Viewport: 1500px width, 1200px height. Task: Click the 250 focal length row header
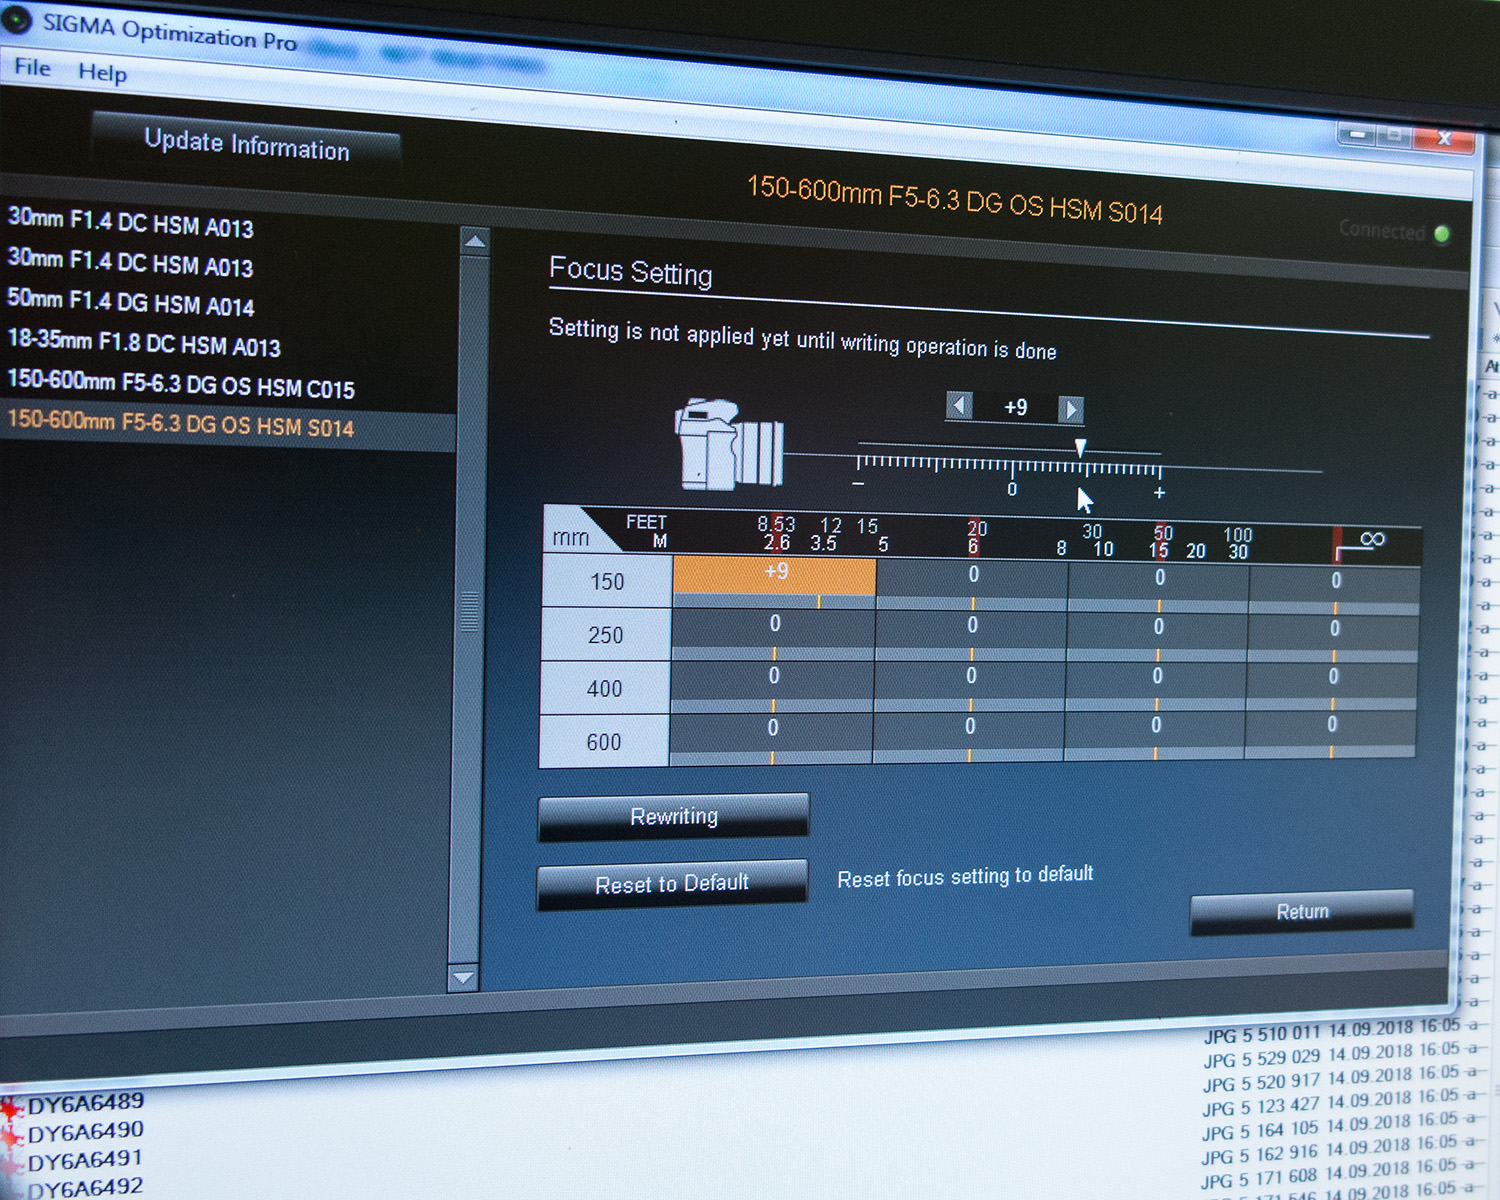[x=606, y=635]
